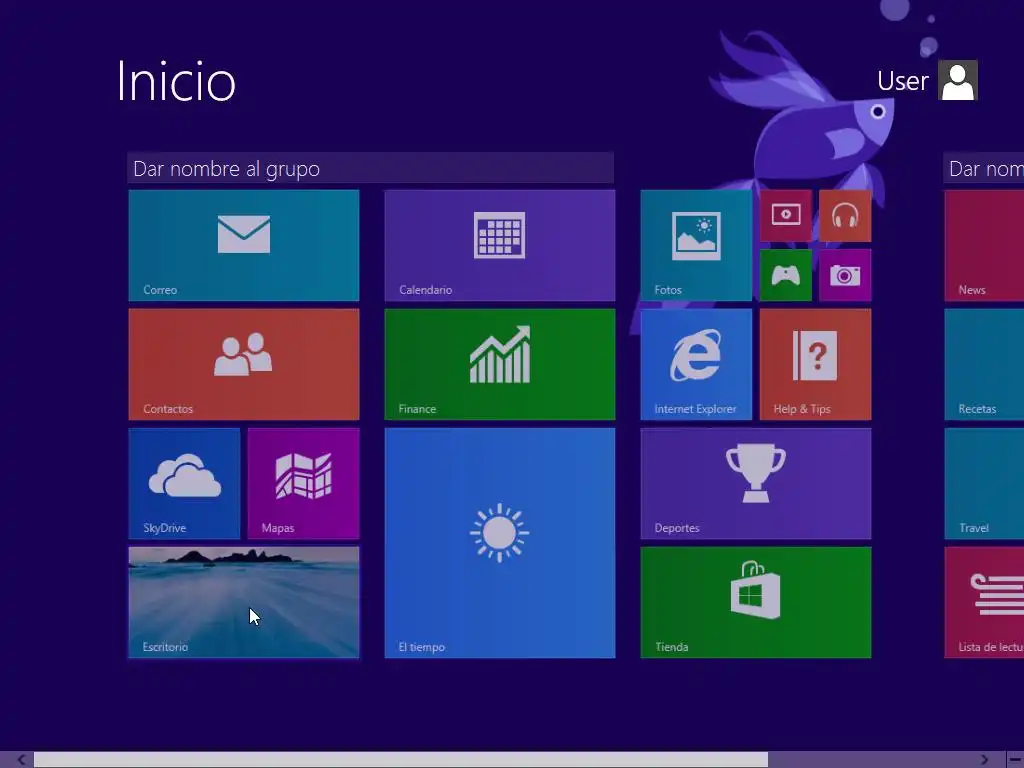Launch the Travel tile
Screen dimensions: 1024x768
pos(984,484)
